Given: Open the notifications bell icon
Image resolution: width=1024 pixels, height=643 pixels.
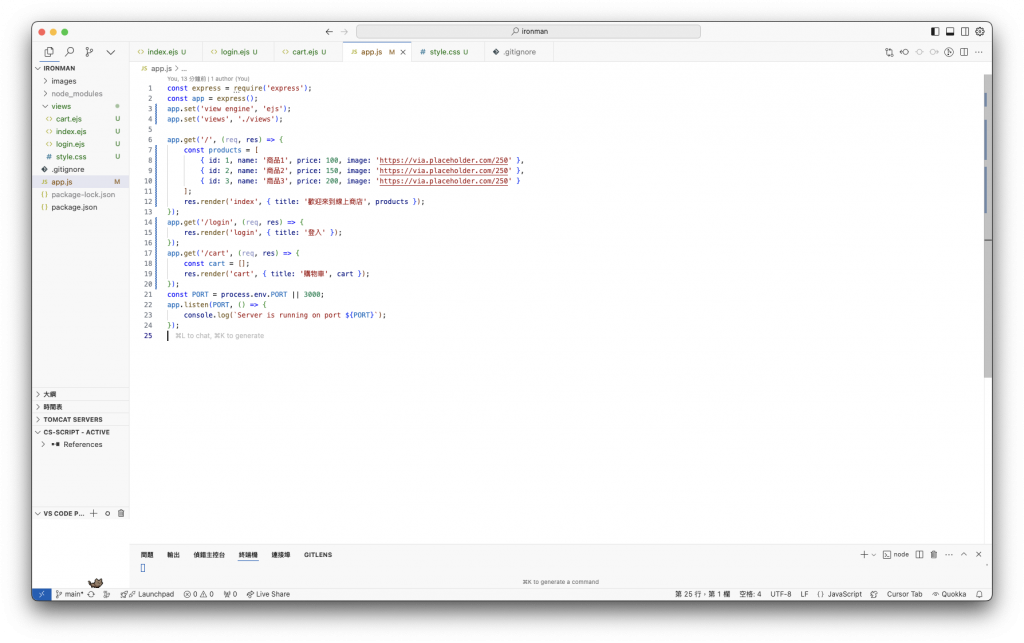Looking at the screenshot, I should pos(979,595).
